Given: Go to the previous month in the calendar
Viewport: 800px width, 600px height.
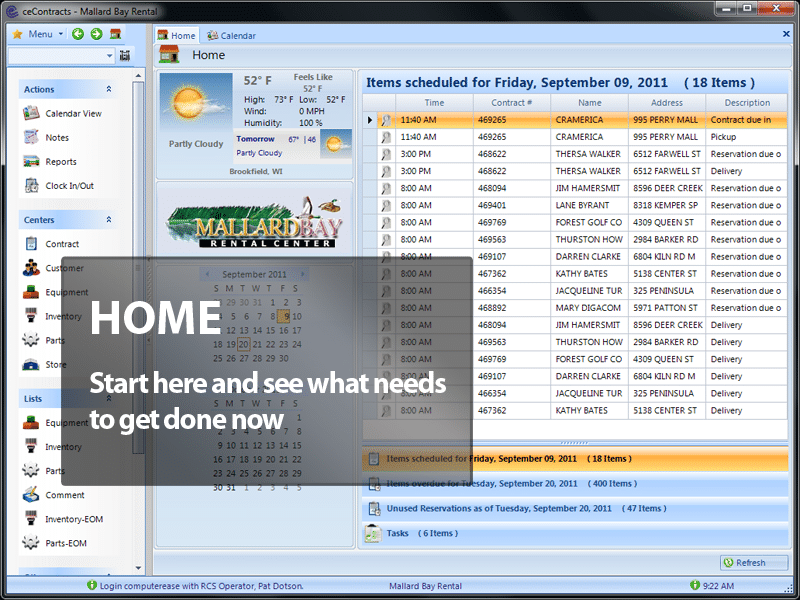Looking at the screenshot, I should 207,274.
